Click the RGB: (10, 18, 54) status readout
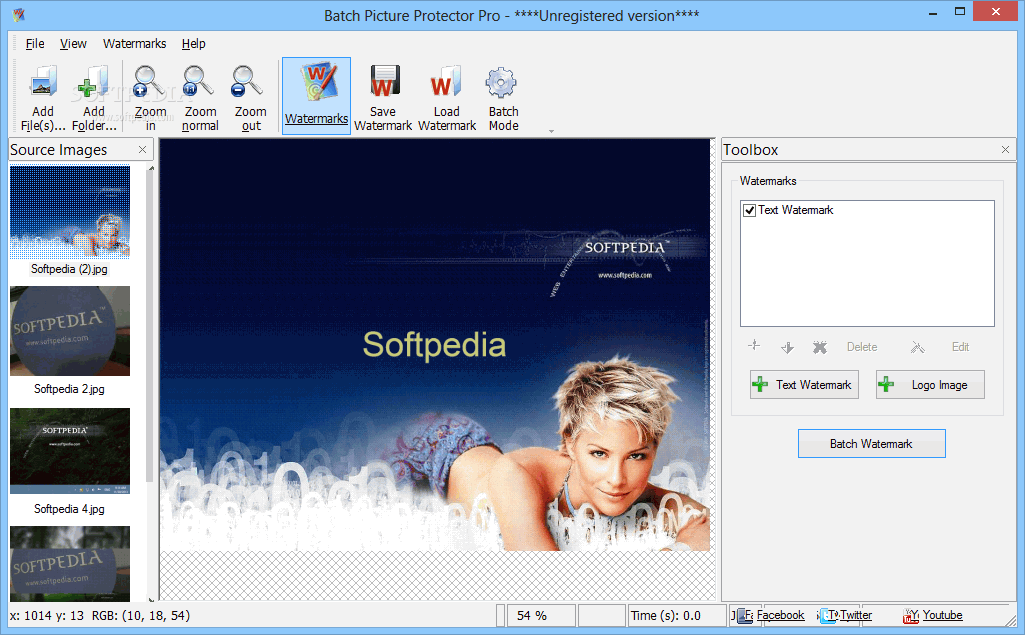Image resolution: width=1025 pixels, height=635 pixels. pyautogui.click(x=141, y=615)
